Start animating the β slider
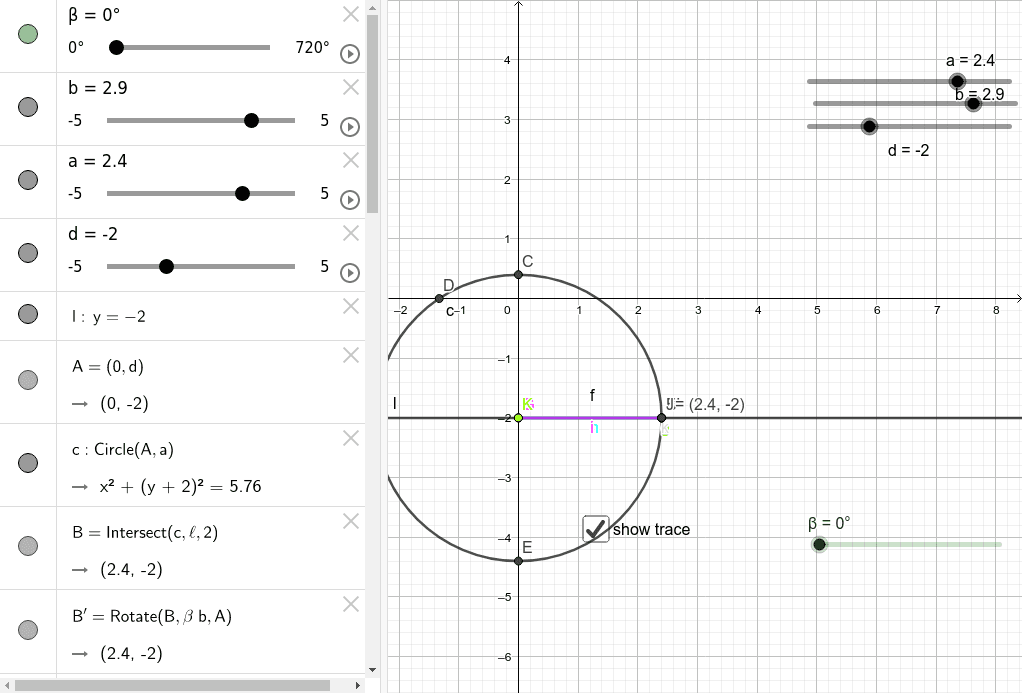 click(x=349, y=54)
